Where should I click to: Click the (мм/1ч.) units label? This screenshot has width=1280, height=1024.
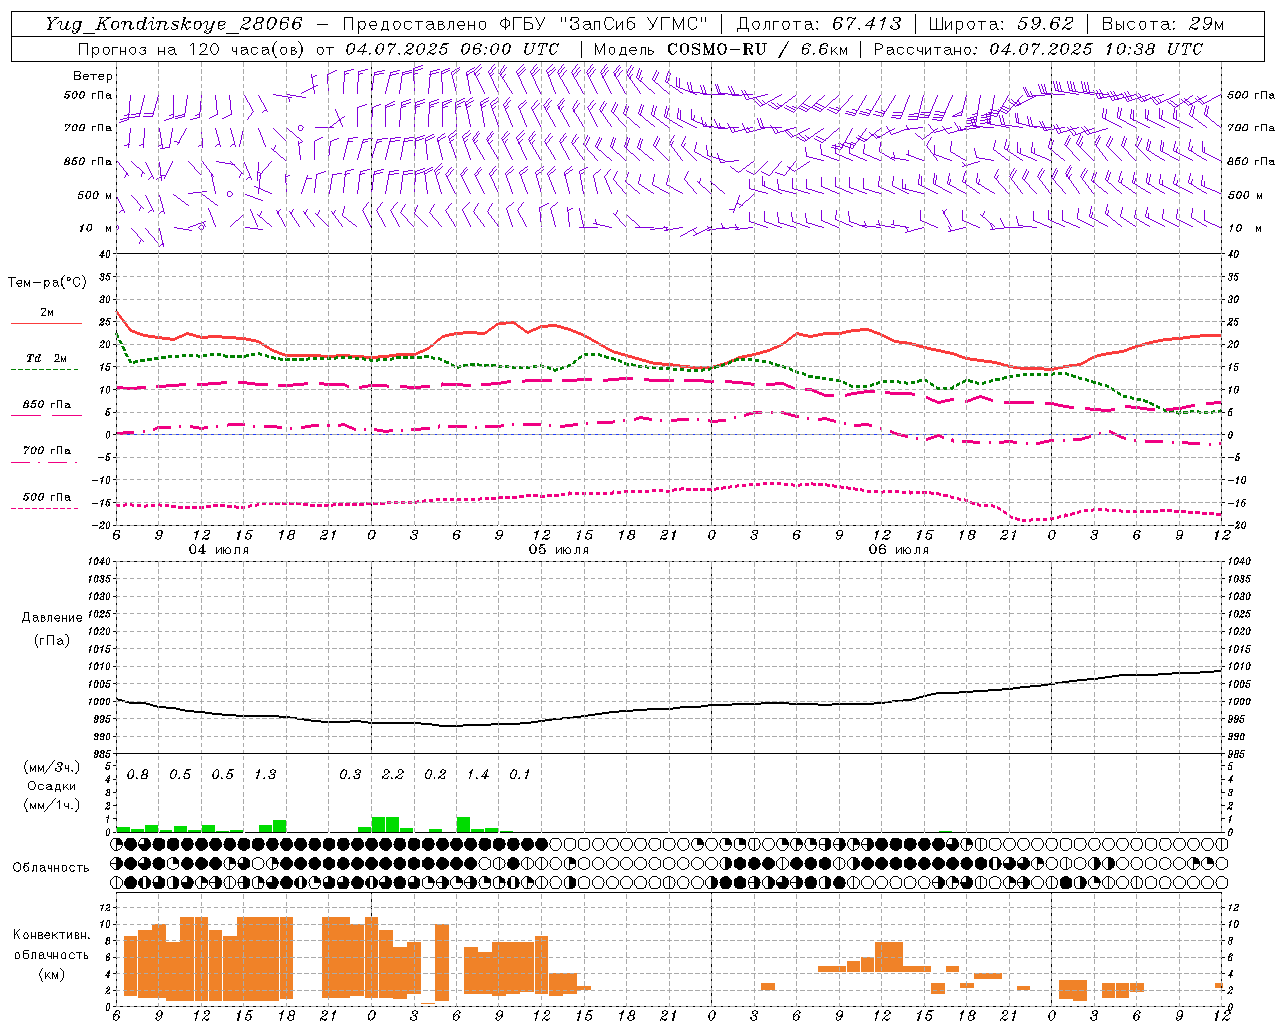(51, 805)
